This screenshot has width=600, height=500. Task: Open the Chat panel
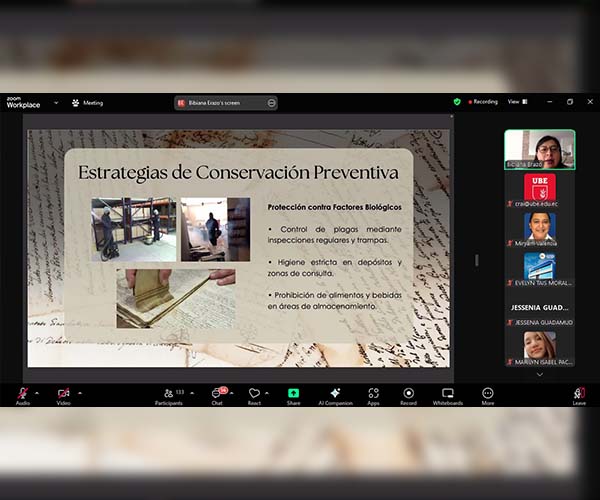[x=217, y=396]
